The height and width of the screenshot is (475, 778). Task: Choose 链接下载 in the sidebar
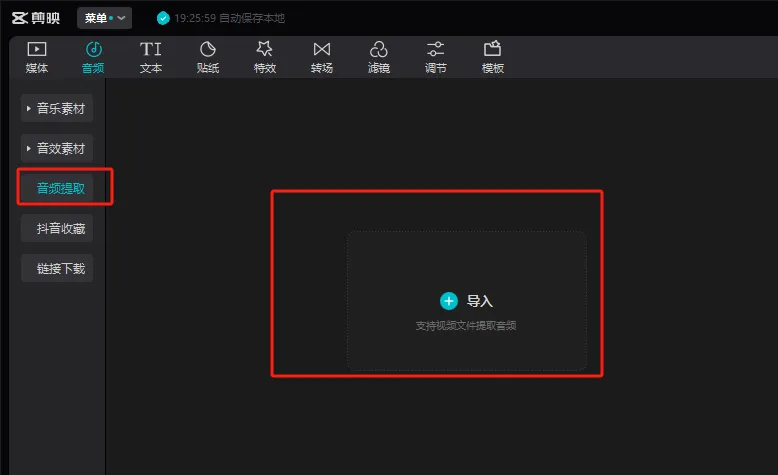coord(60,268)
